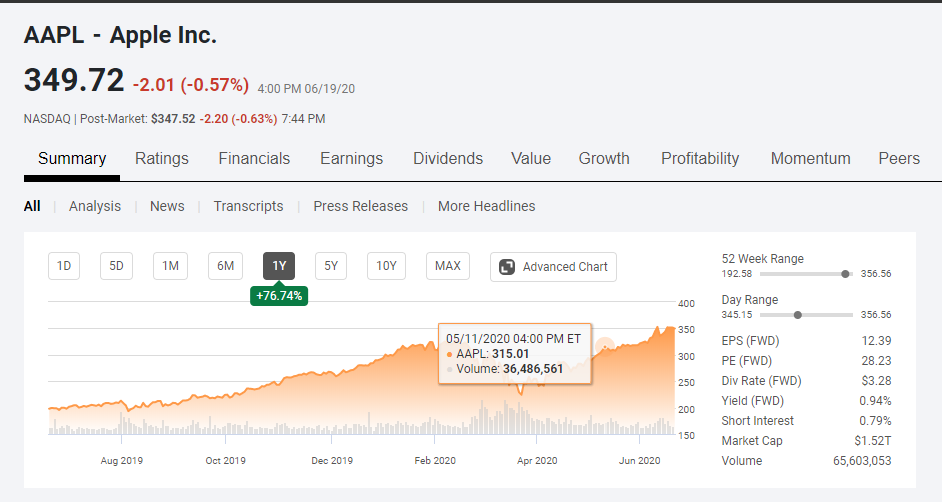942x502 pixels.
Task: Switch to the Dividends tab
Action: point(448,159)
